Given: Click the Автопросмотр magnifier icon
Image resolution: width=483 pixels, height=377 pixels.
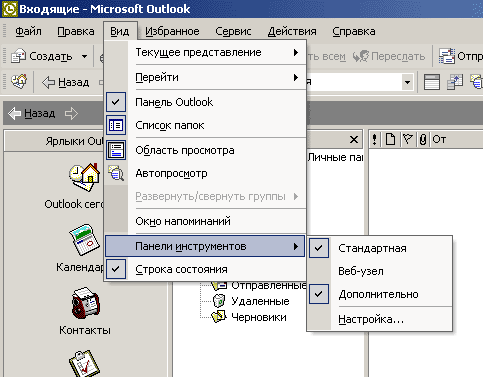Looking at the screenshot, I should click(x=116, y=173).
